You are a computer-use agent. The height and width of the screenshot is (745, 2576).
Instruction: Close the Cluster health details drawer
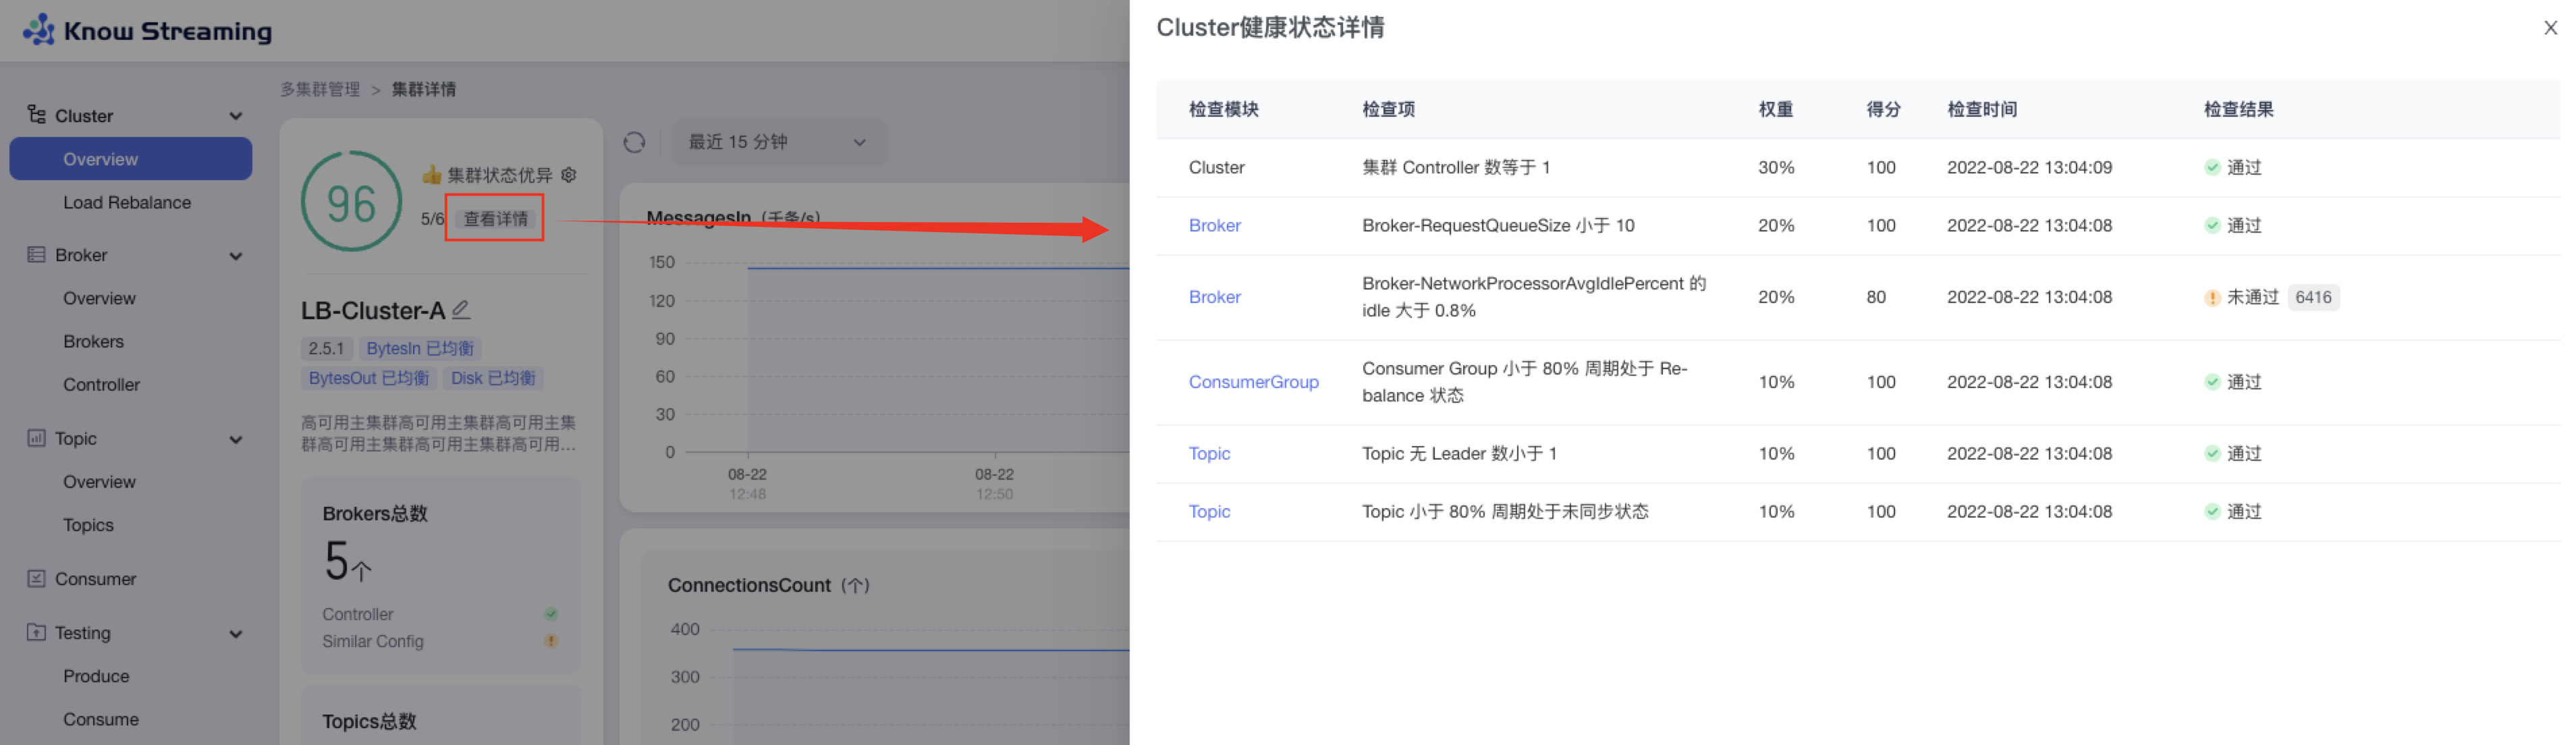tap(2550, 28)
